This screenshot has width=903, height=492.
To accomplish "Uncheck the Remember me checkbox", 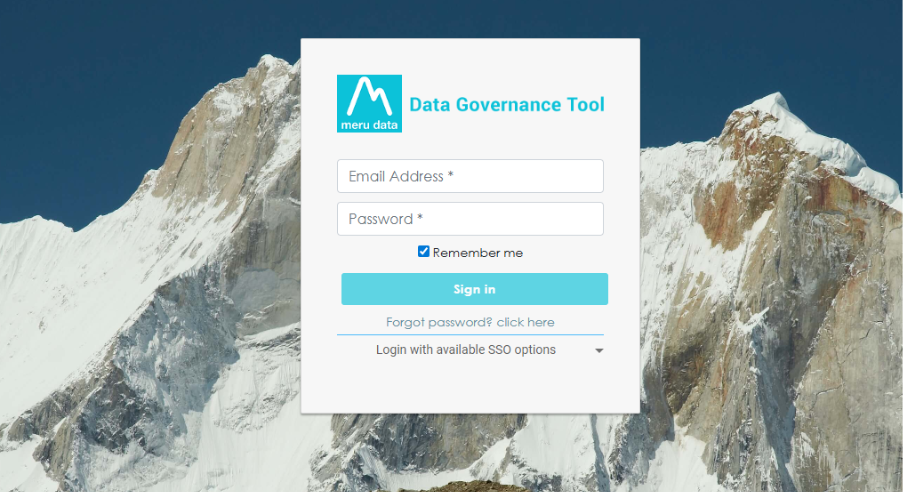I will 424,252.
